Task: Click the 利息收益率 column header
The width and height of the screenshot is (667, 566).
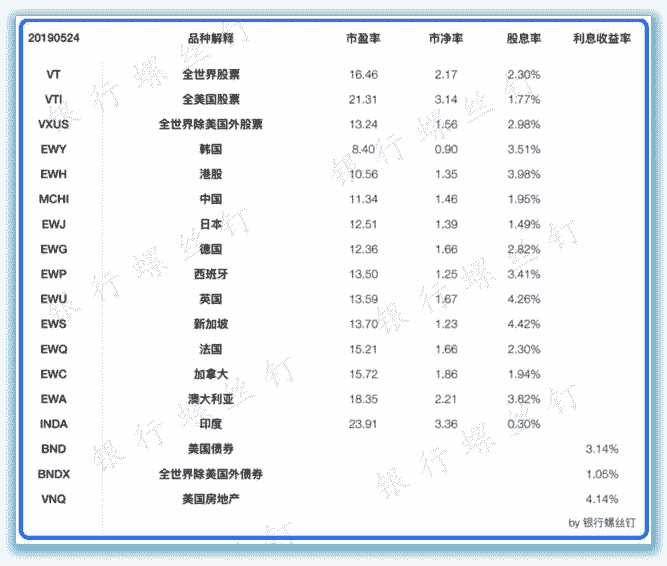Action: coord(602,38)
